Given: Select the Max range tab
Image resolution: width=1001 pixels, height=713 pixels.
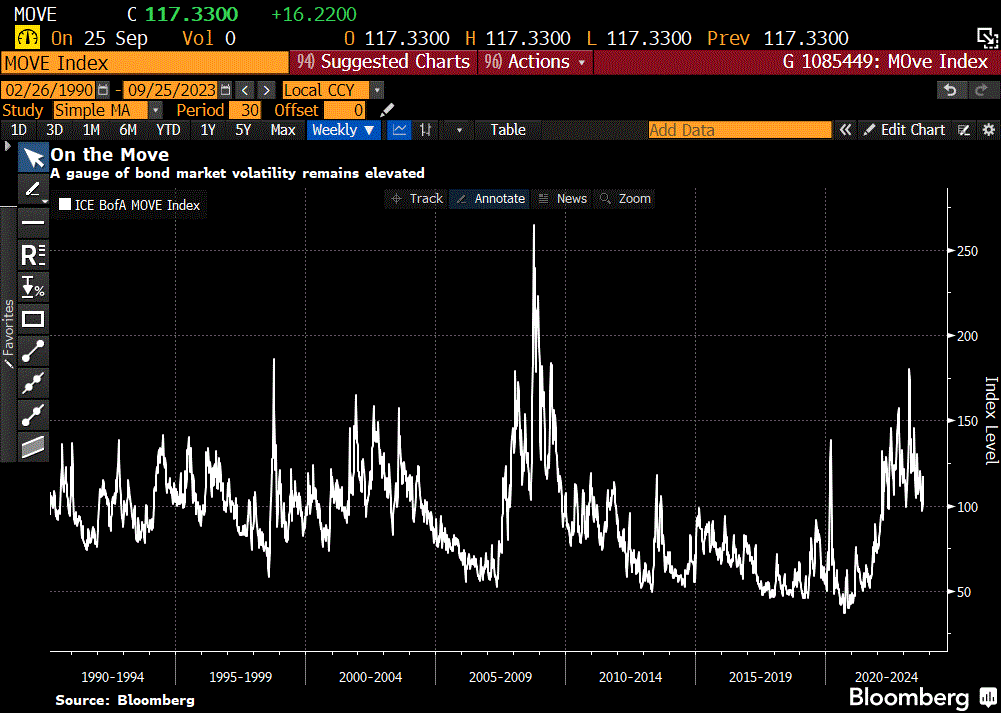Looking at the screenshot, I should coord(283,130).
